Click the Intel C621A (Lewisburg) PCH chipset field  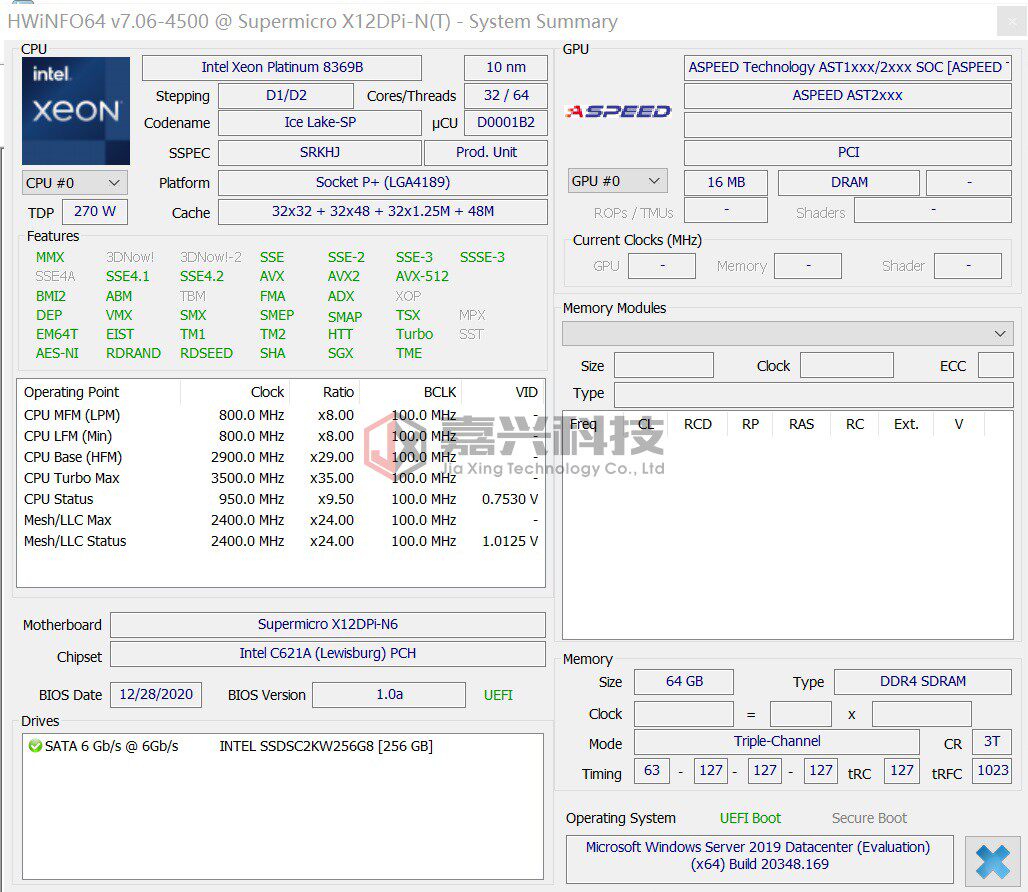[328, 653]
